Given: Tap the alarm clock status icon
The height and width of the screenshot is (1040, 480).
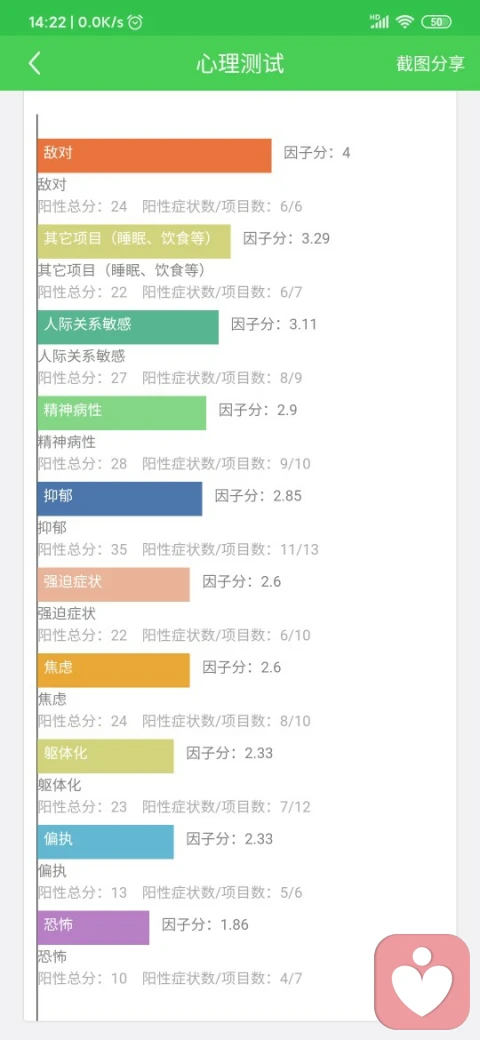Looking at the screenshot, I should click(x=135, y=22).
